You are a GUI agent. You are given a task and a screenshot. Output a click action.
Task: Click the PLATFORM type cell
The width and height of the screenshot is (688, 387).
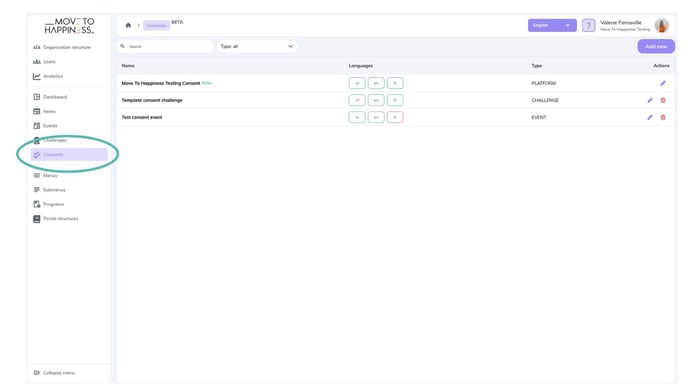(x=544, y=83)
